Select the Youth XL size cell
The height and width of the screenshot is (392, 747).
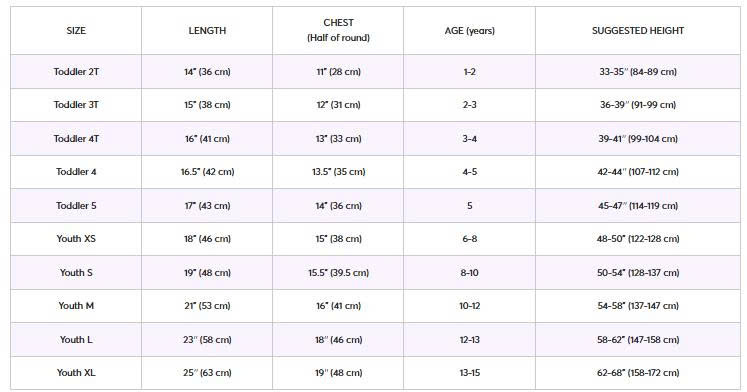[x=76, y=373]
